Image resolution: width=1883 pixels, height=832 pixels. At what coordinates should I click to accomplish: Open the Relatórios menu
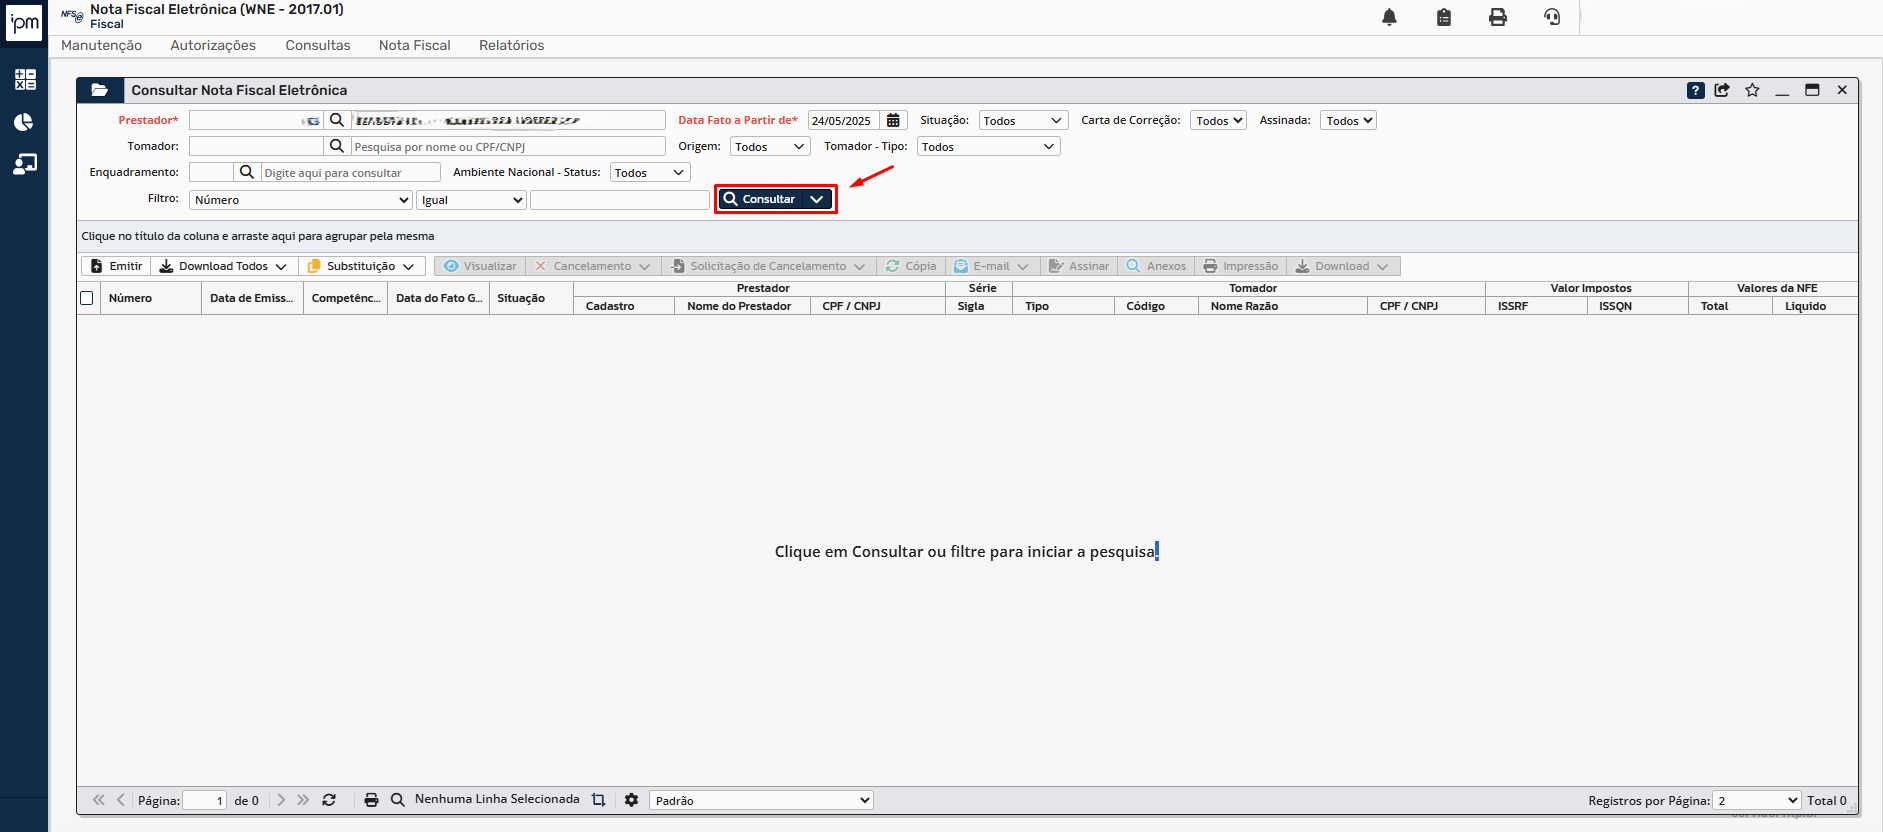511,45
